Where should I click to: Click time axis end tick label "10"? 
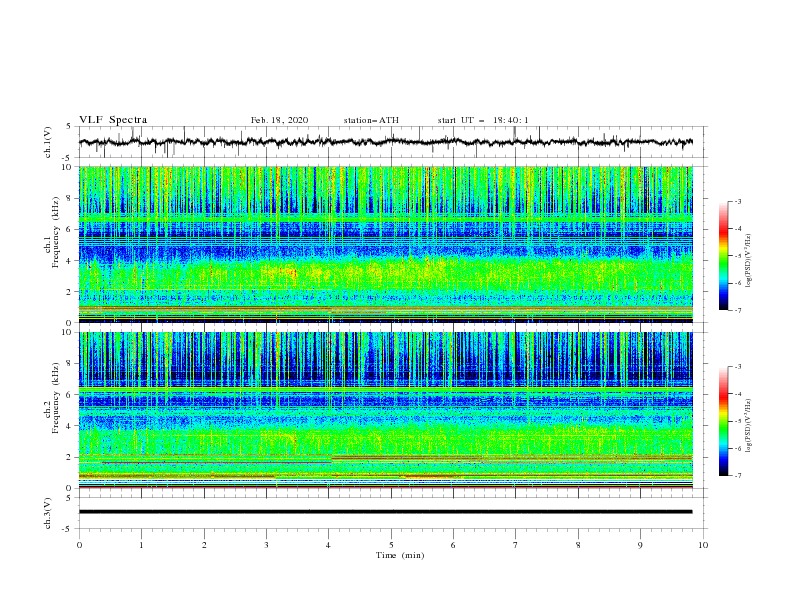[703, 545]
